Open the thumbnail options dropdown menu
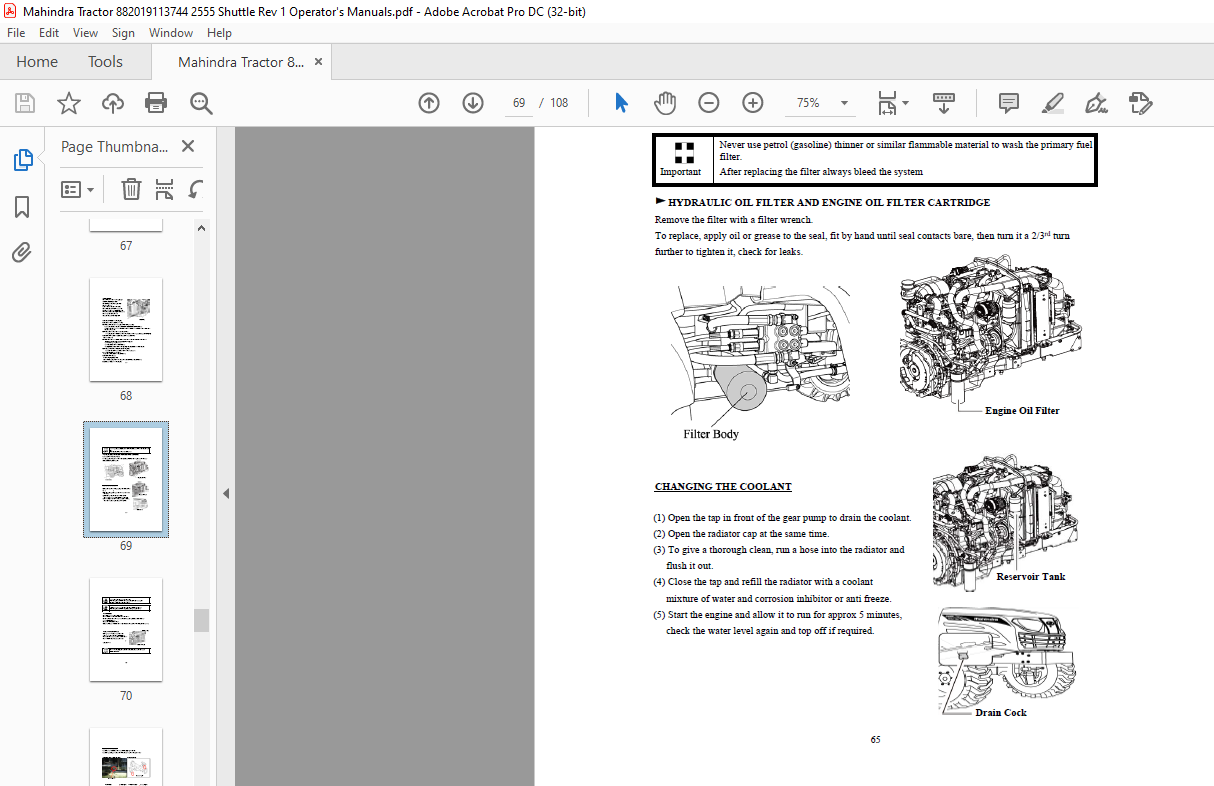The image size is (1214, 786). coord(77,189)
